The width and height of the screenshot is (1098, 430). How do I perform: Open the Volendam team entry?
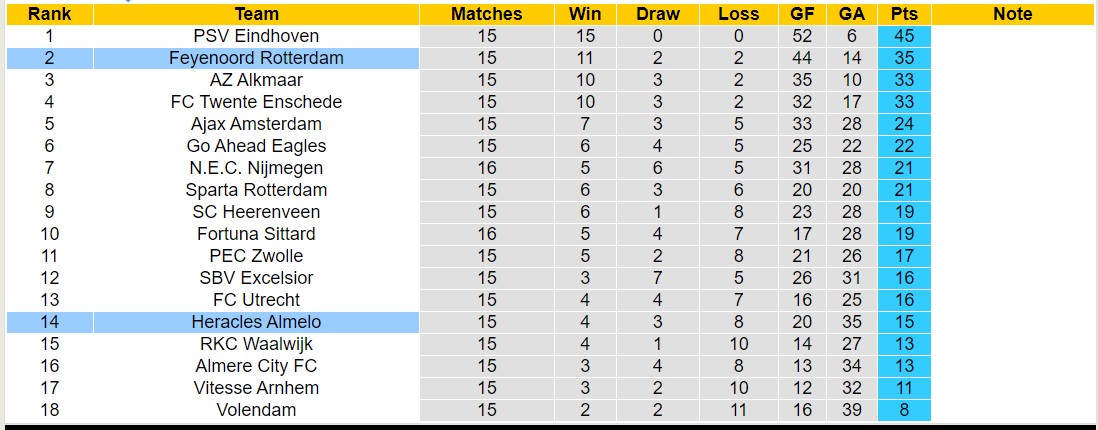point(256,410)
